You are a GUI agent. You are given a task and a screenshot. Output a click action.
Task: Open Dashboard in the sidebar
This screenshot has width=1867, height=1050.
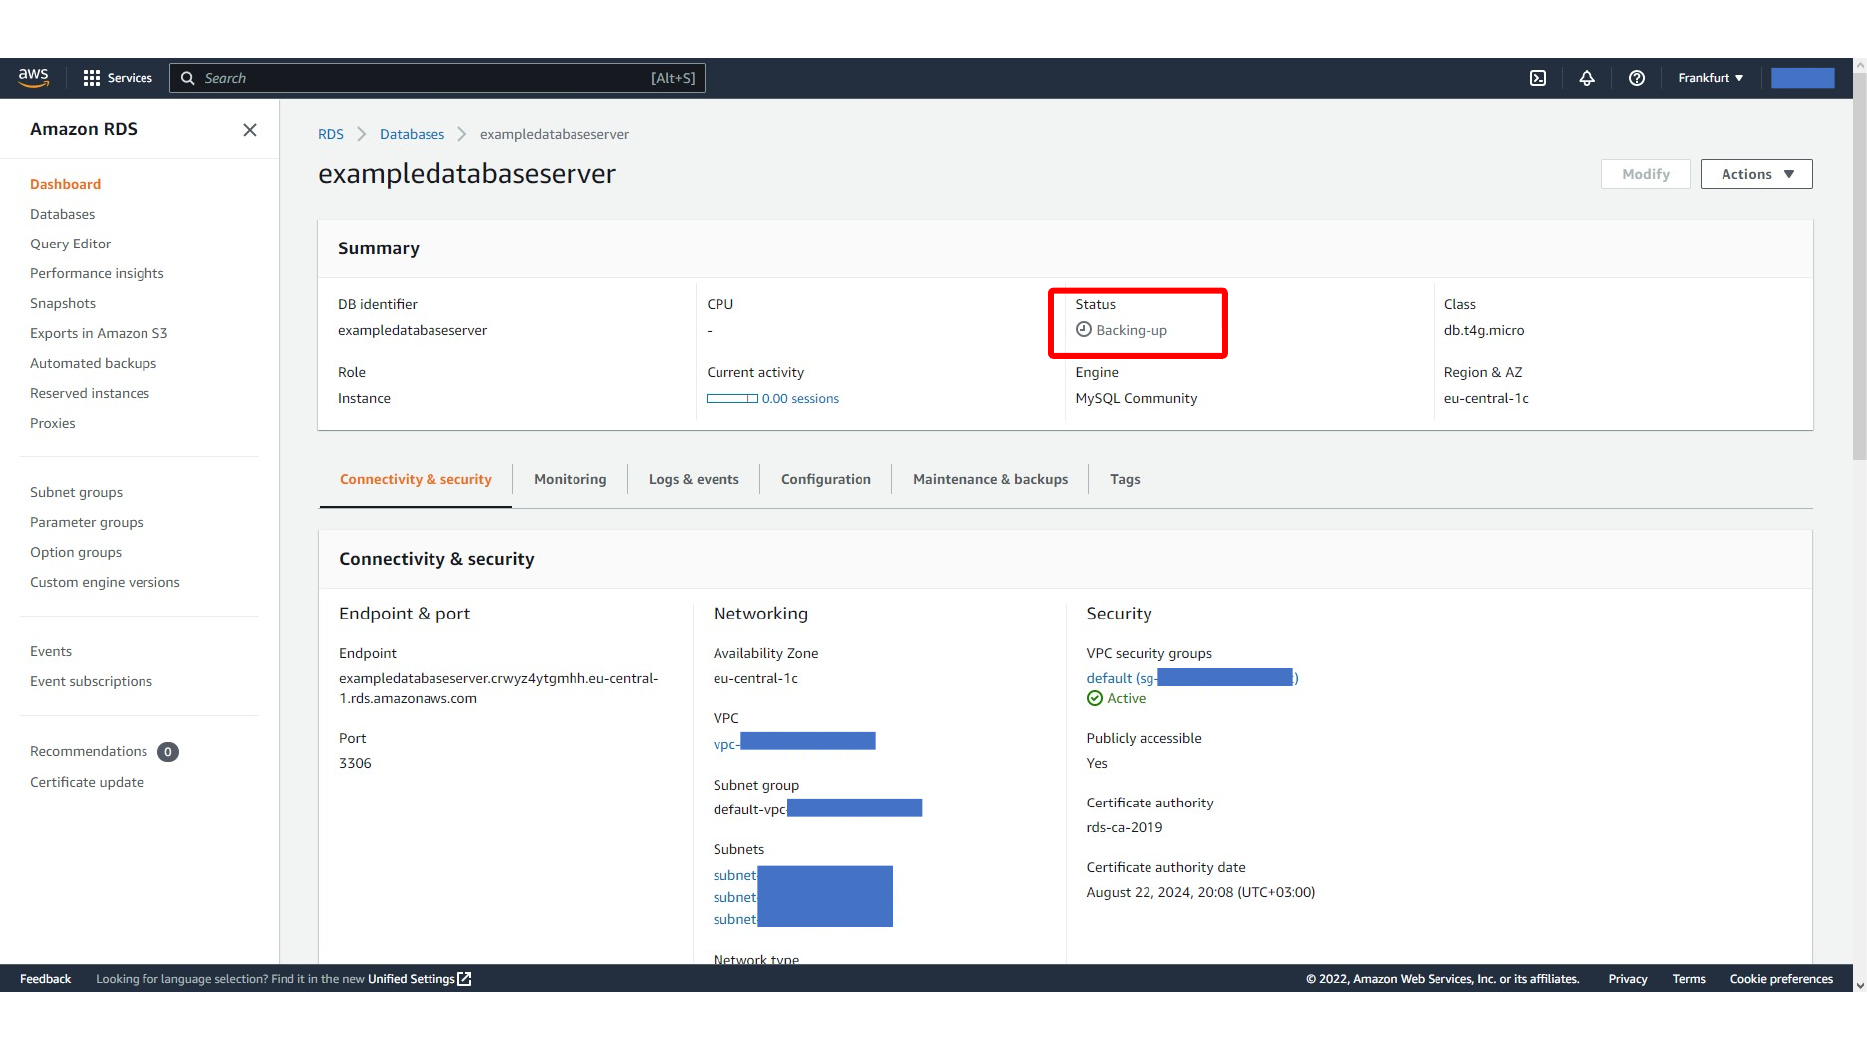pos(66,184)
